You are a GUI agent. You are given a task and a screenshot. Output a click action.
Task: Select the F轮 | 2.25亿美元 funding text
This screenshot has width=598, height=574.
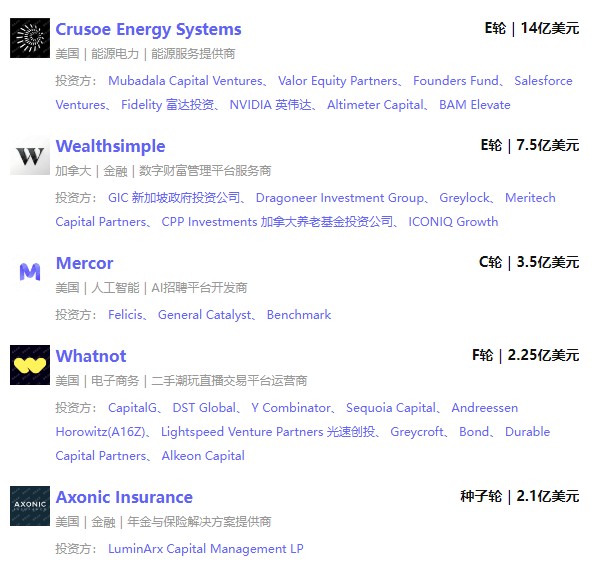coord(526,355)
